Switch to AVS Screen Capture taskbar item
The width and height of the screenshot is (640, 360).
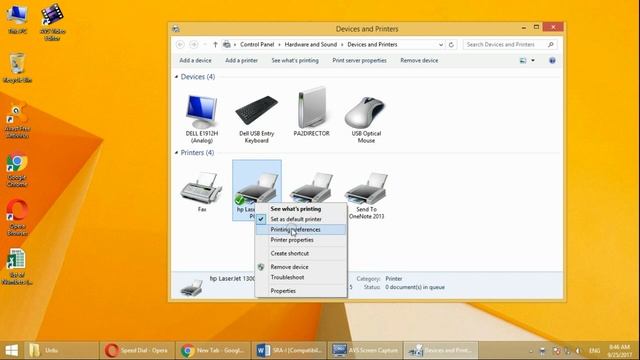(365, 351)
